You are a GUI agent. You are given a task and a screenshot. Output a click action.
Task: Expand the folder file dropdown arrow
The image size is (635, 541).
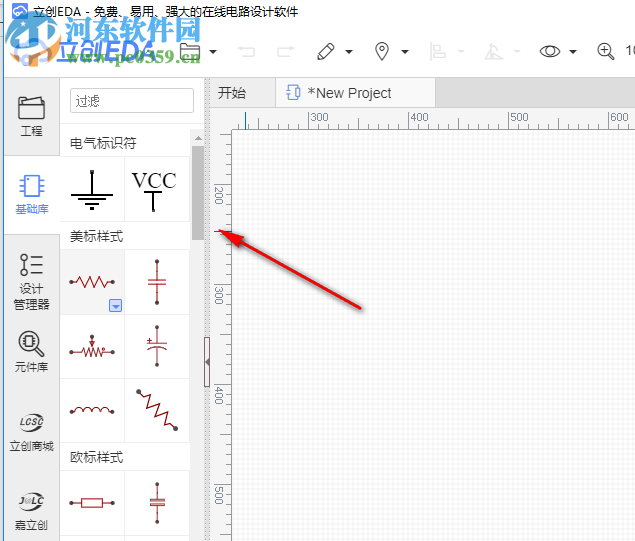pos(213,52)
